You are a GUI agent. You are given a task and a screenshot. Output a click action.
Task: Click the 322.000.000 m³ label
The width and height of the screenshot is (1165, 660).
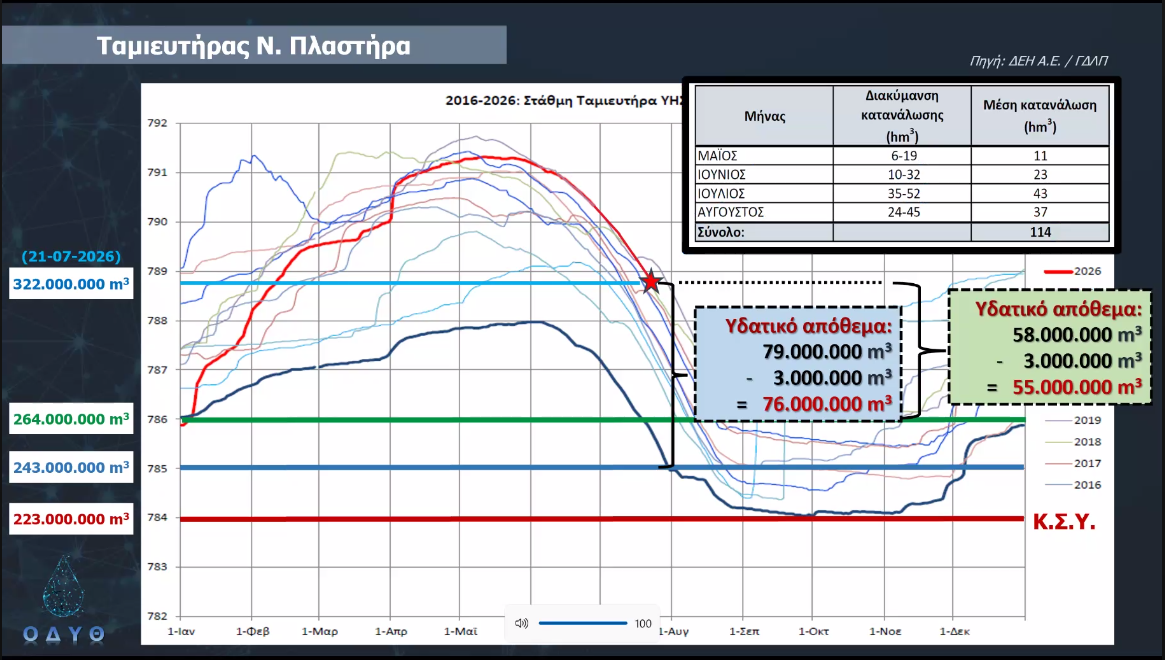pos(71,284)
